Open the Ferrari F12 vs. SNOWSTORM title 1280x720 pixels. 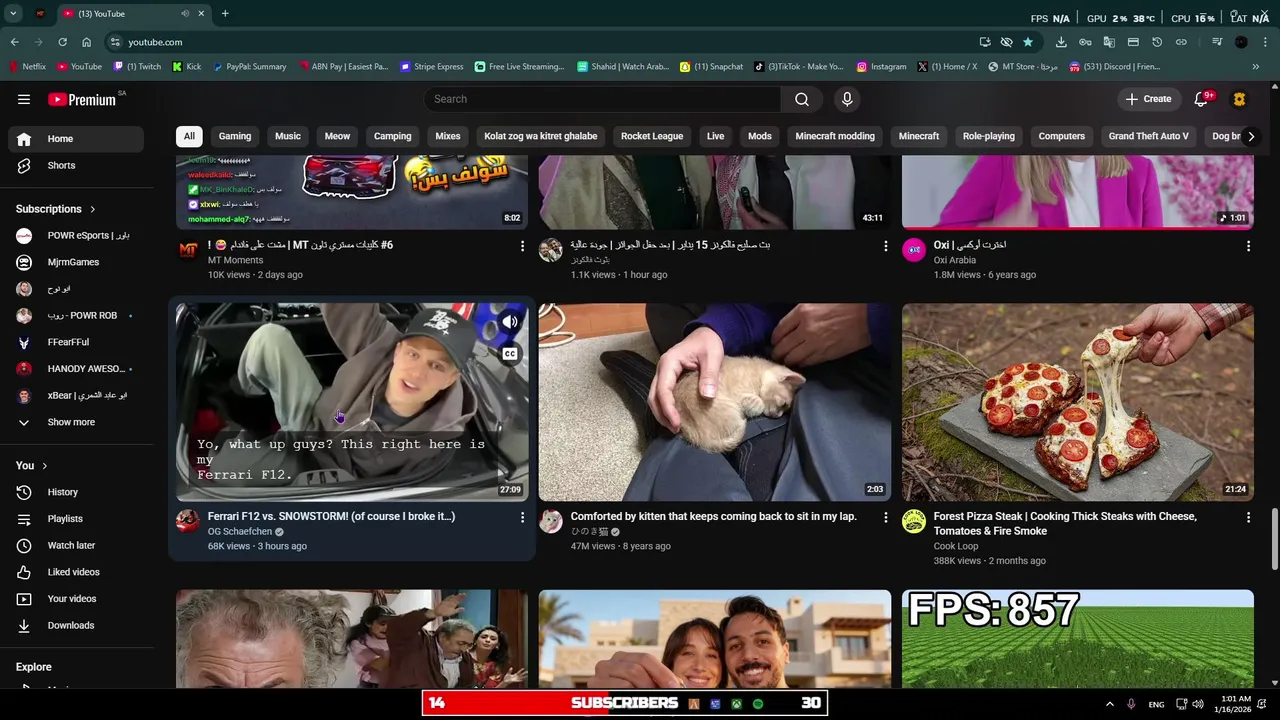tap(331, 517)
